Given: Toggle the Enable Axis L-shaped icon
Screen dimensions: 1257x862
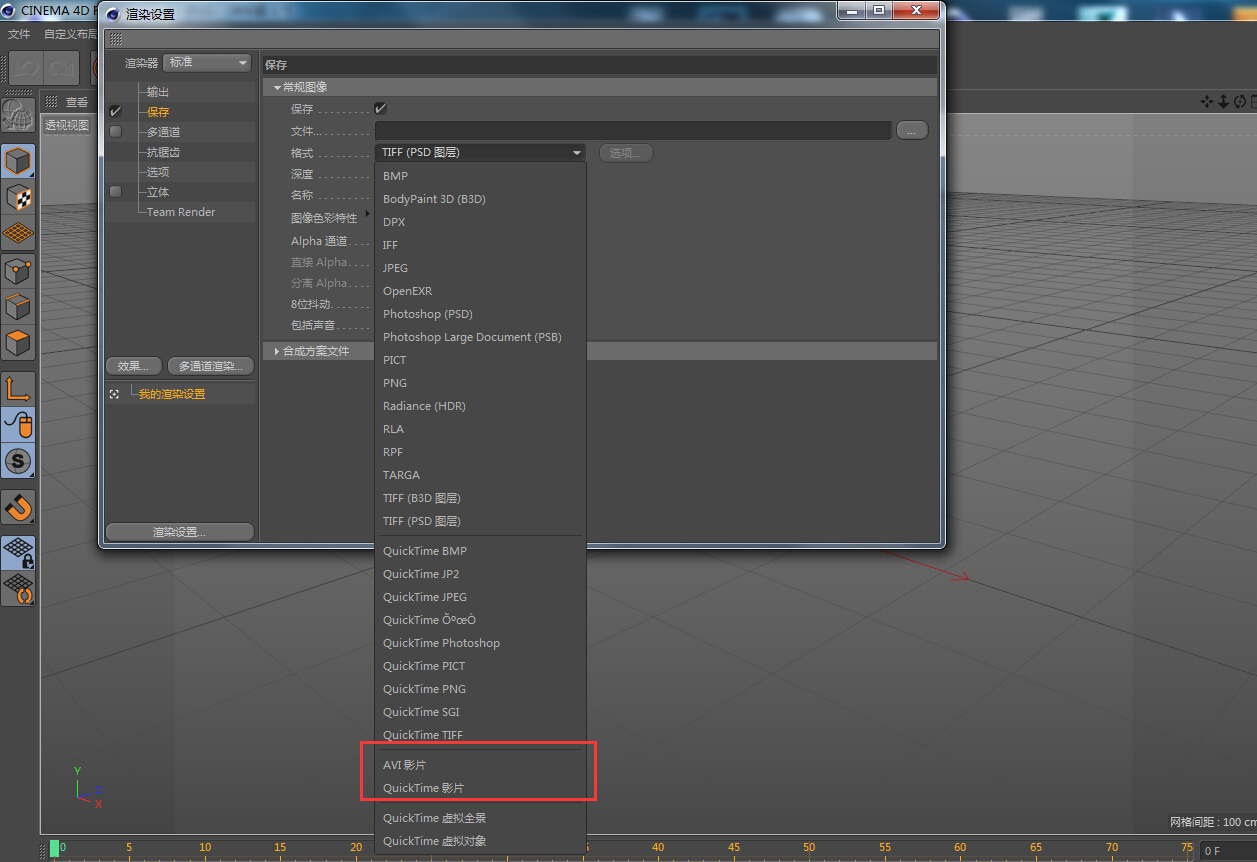Looking at the screenshot, I should point(18,389).
